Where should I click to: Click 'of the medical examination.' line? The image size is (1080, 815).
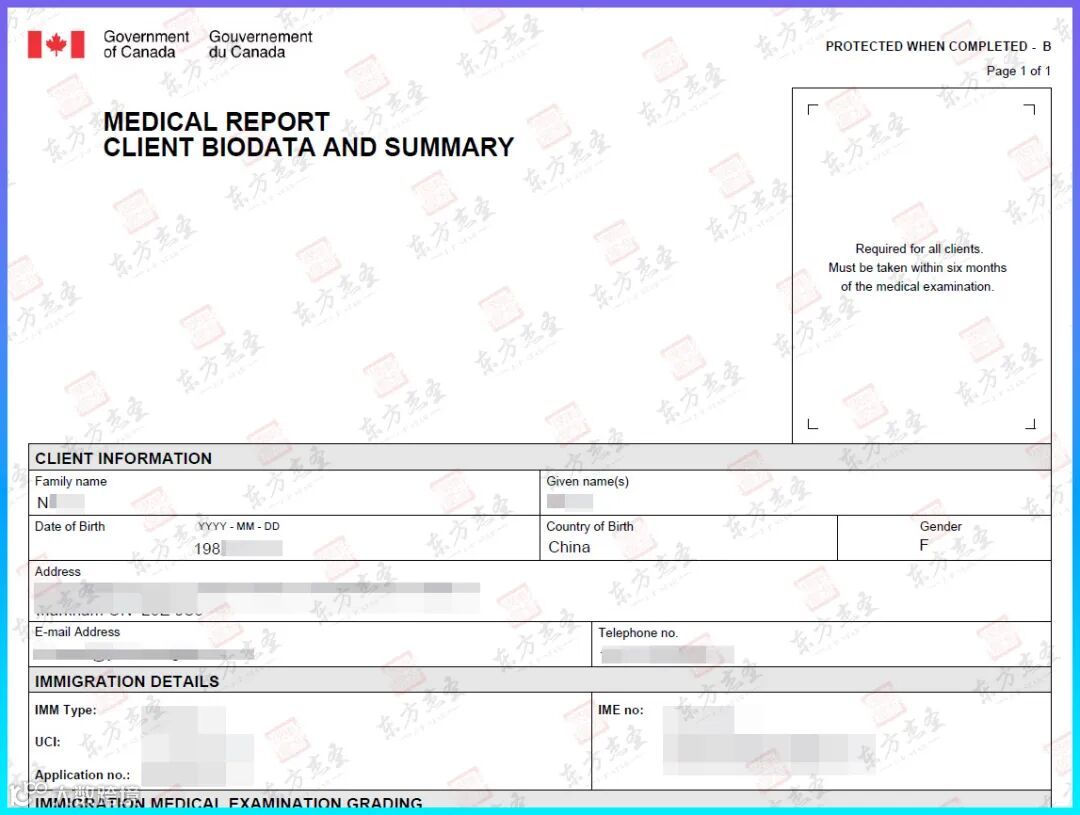pos(917,287)
